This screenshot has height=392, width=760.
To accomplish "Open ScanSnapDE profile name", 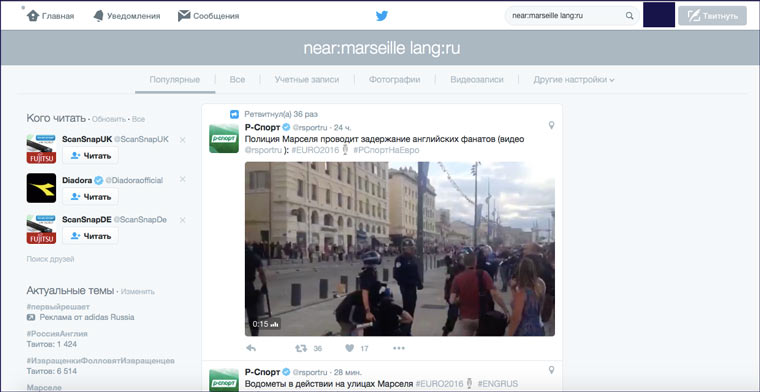I will pos(87,220).
